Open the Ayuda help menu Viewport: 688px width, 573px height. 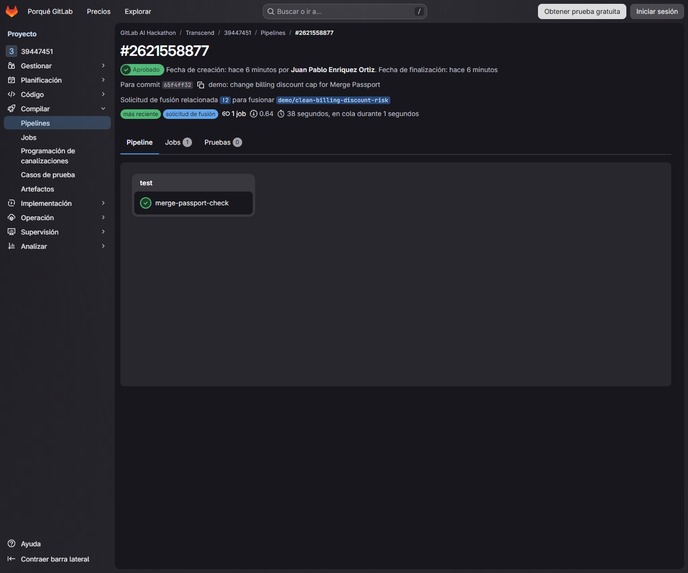pos(31,544)
